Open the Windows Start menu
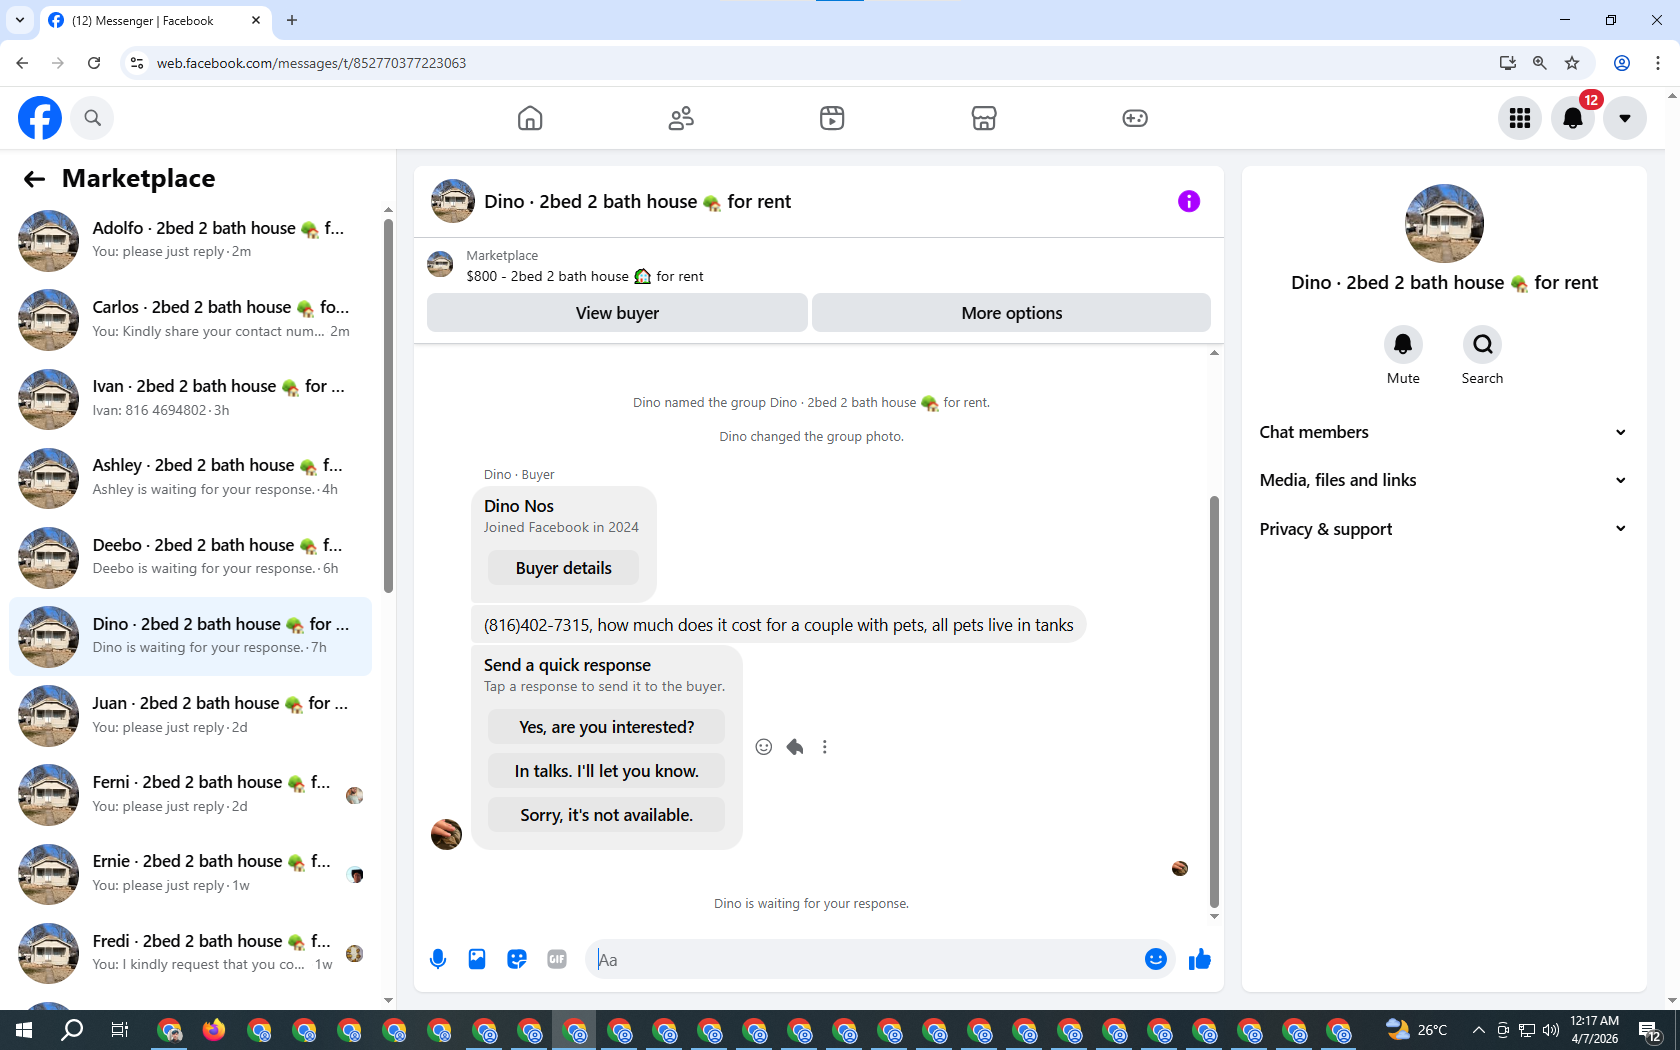This screenshot has height=1050, width=1680. 24,1030
